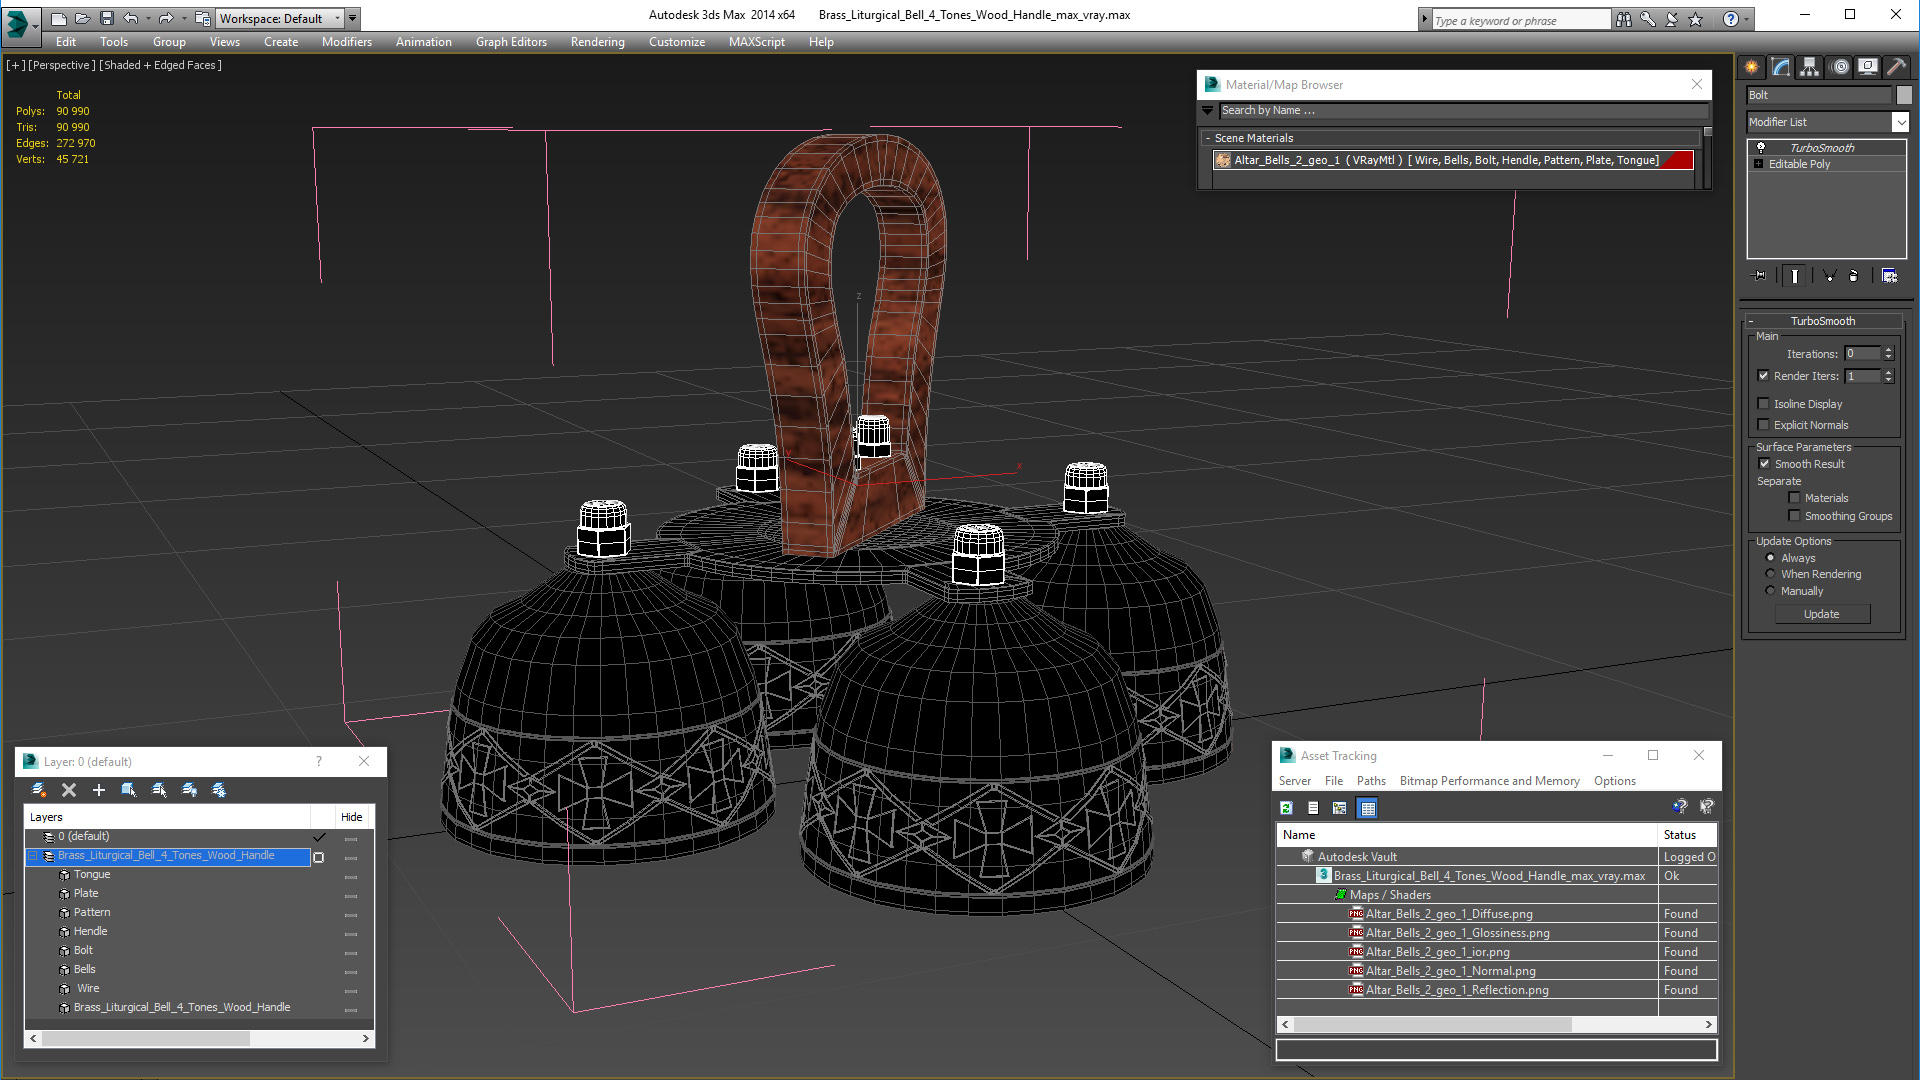Viewport: 1920px width, 1080px height.
Task: Open the Create command panel tab
Action: coord(1752,67)
